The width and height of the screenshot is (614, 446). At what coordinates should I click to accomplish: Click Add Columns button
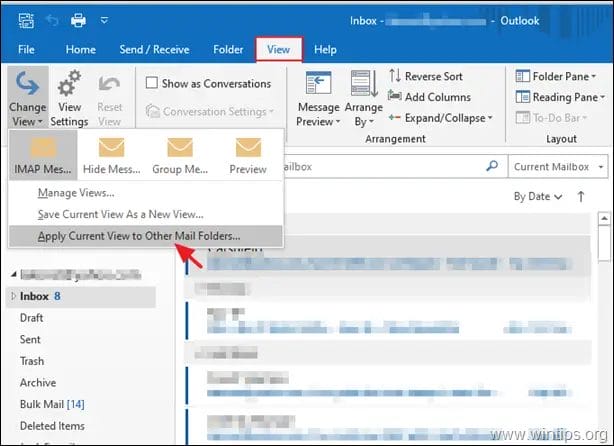pyautogui.click(x=429, y=97)
